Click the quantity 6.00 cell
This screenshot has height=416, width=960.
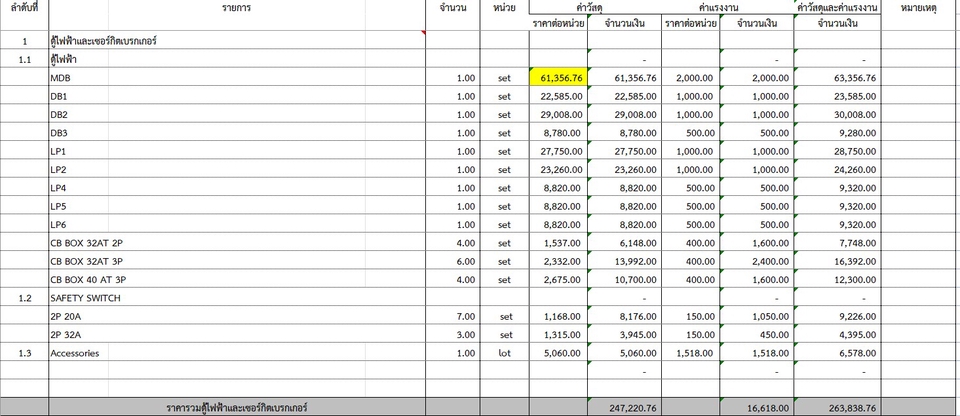[456, 261]
